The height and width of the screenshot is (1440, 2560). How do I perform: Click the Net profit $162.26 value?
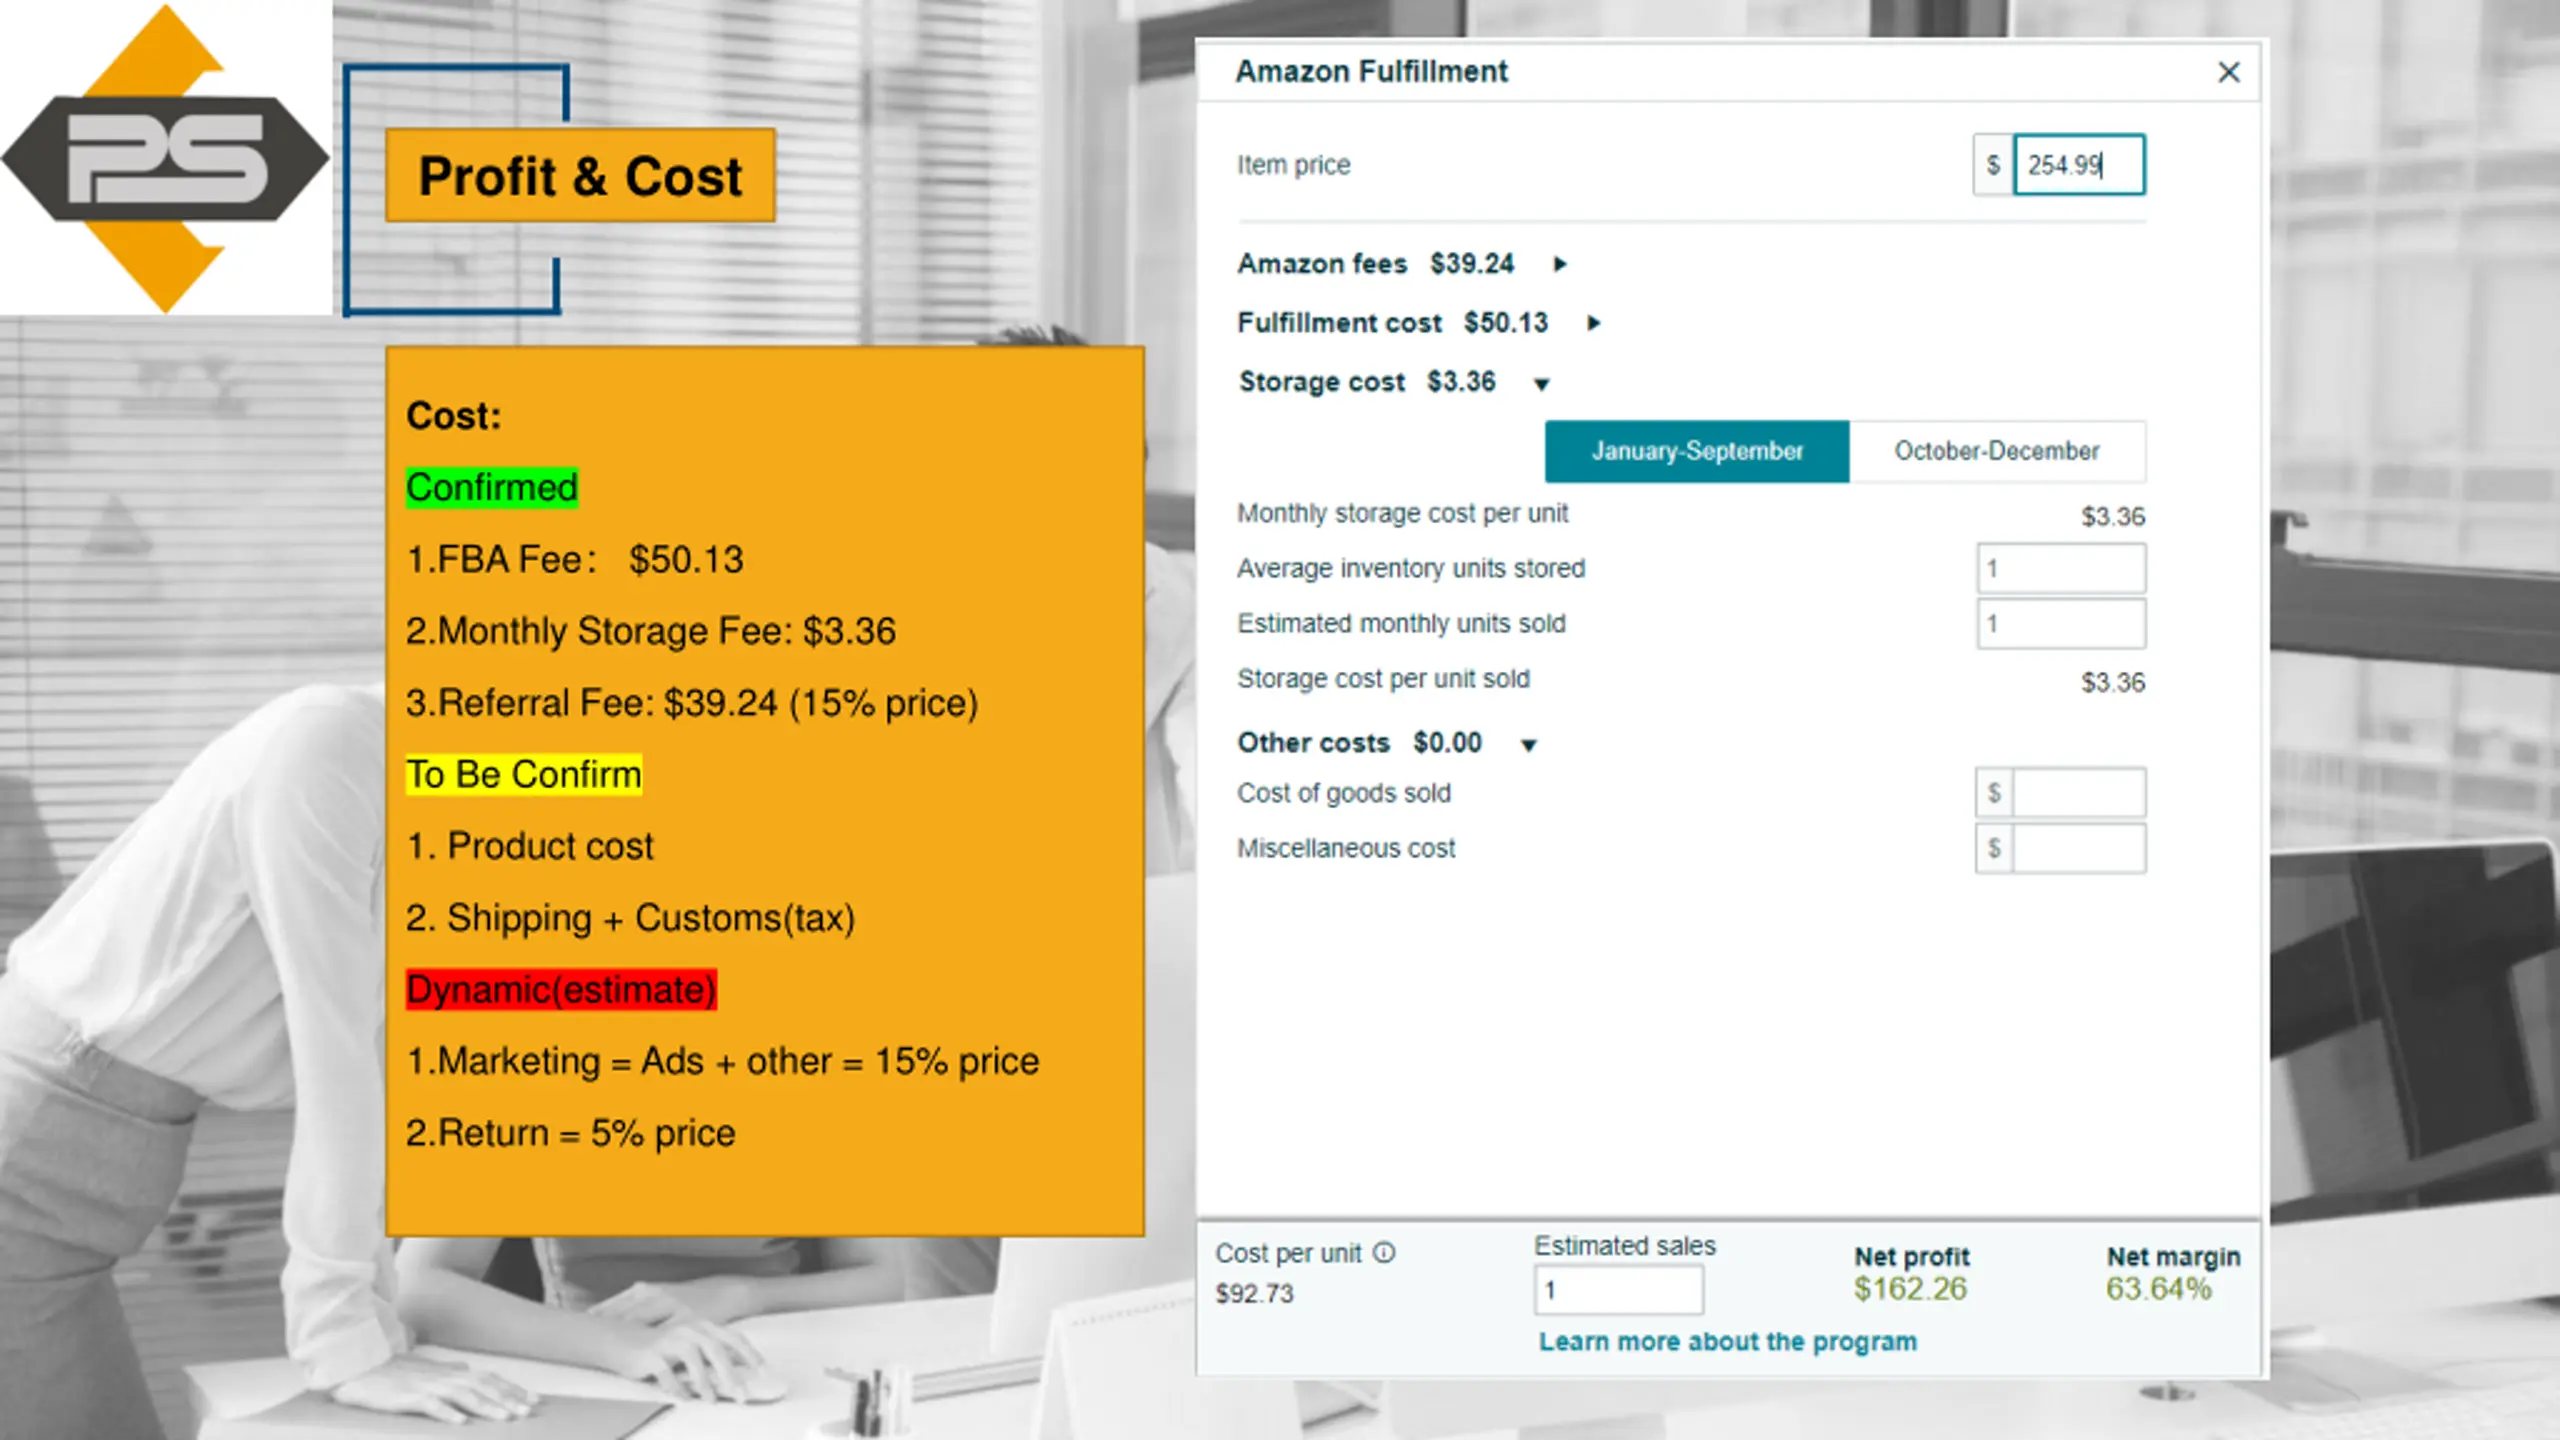(1910, 1289)
